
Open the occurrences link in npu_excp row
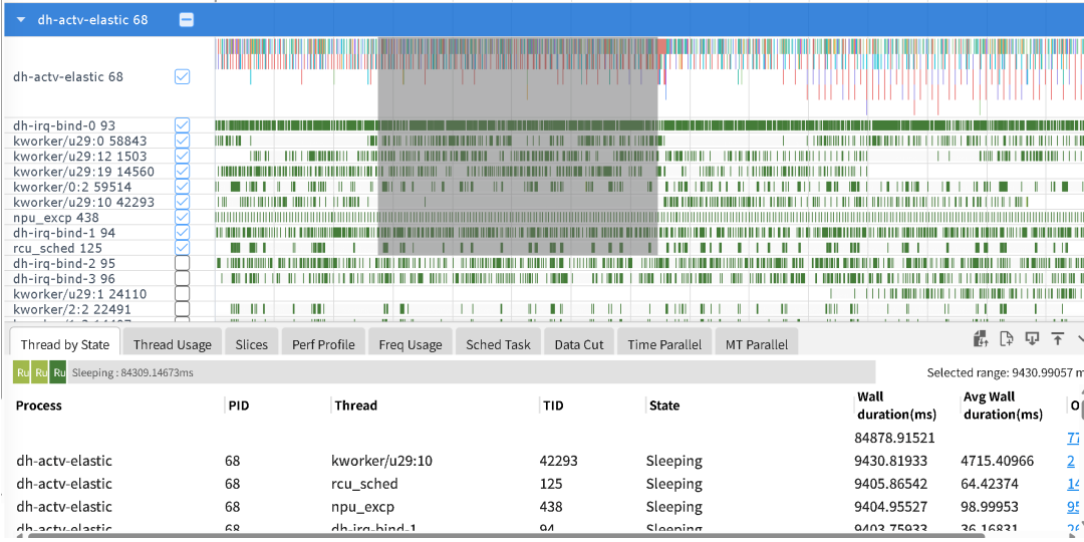coord(1073,507)
